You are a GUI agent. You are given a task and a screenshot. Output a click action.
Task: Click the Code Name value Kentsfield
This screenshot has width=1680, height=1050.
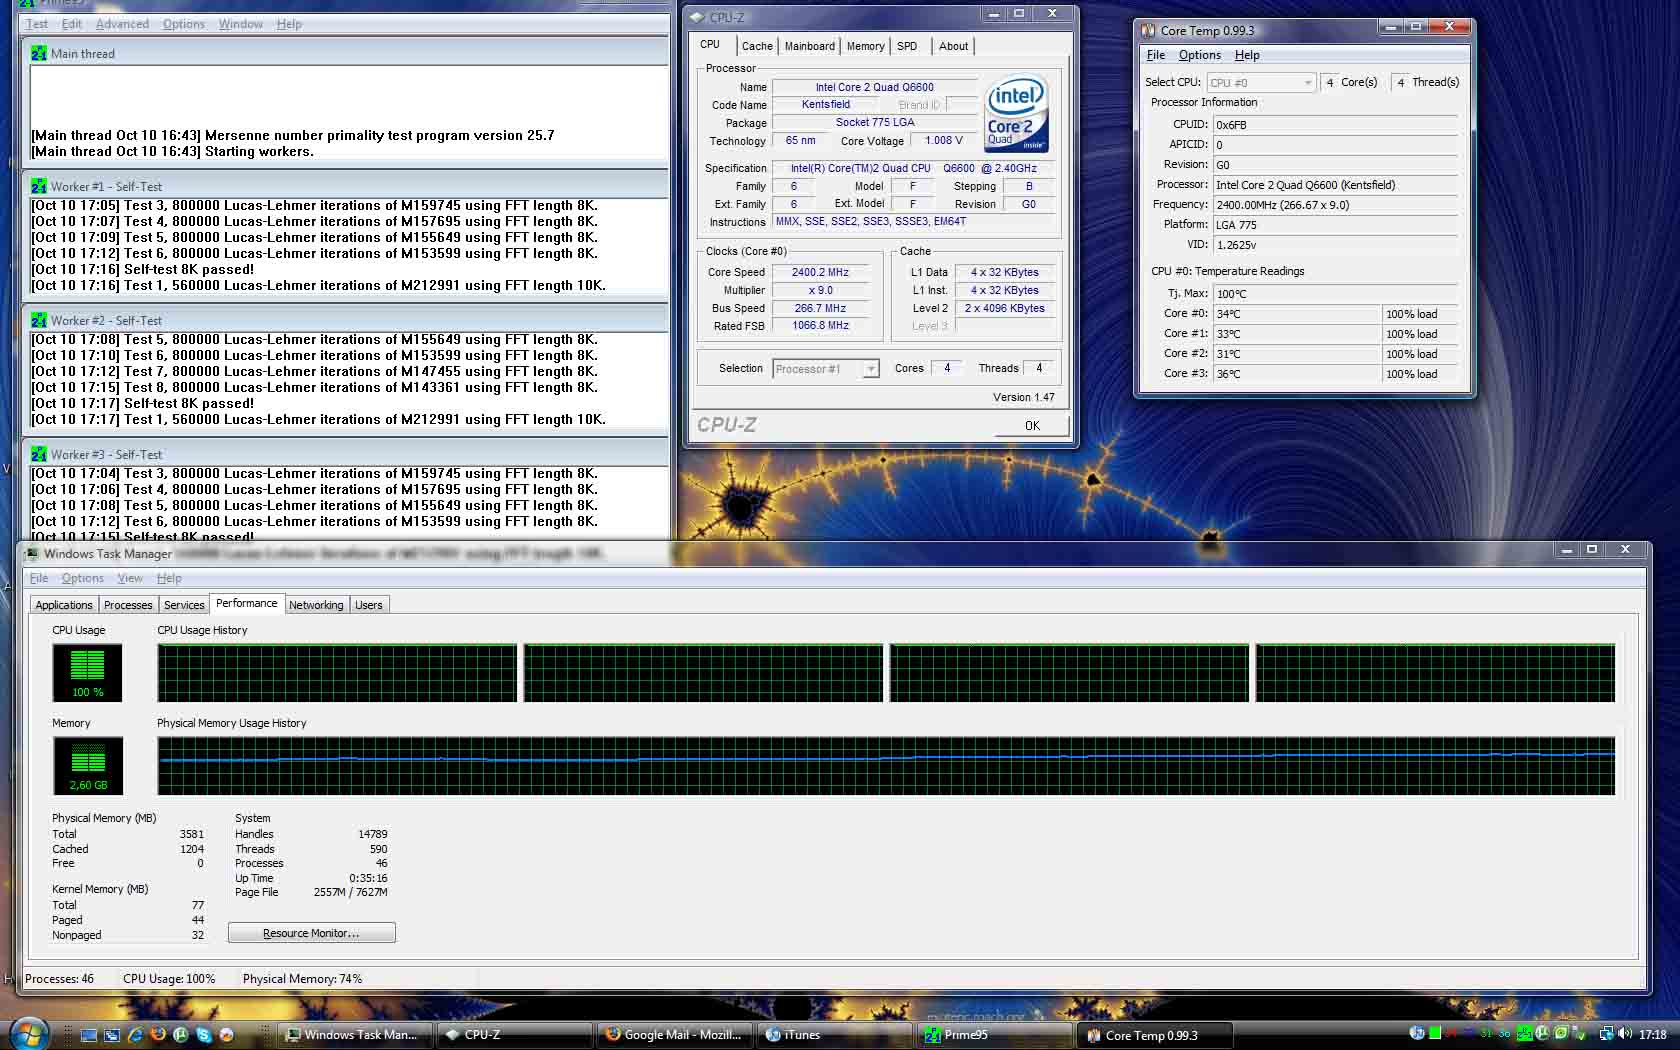point(826,105)
